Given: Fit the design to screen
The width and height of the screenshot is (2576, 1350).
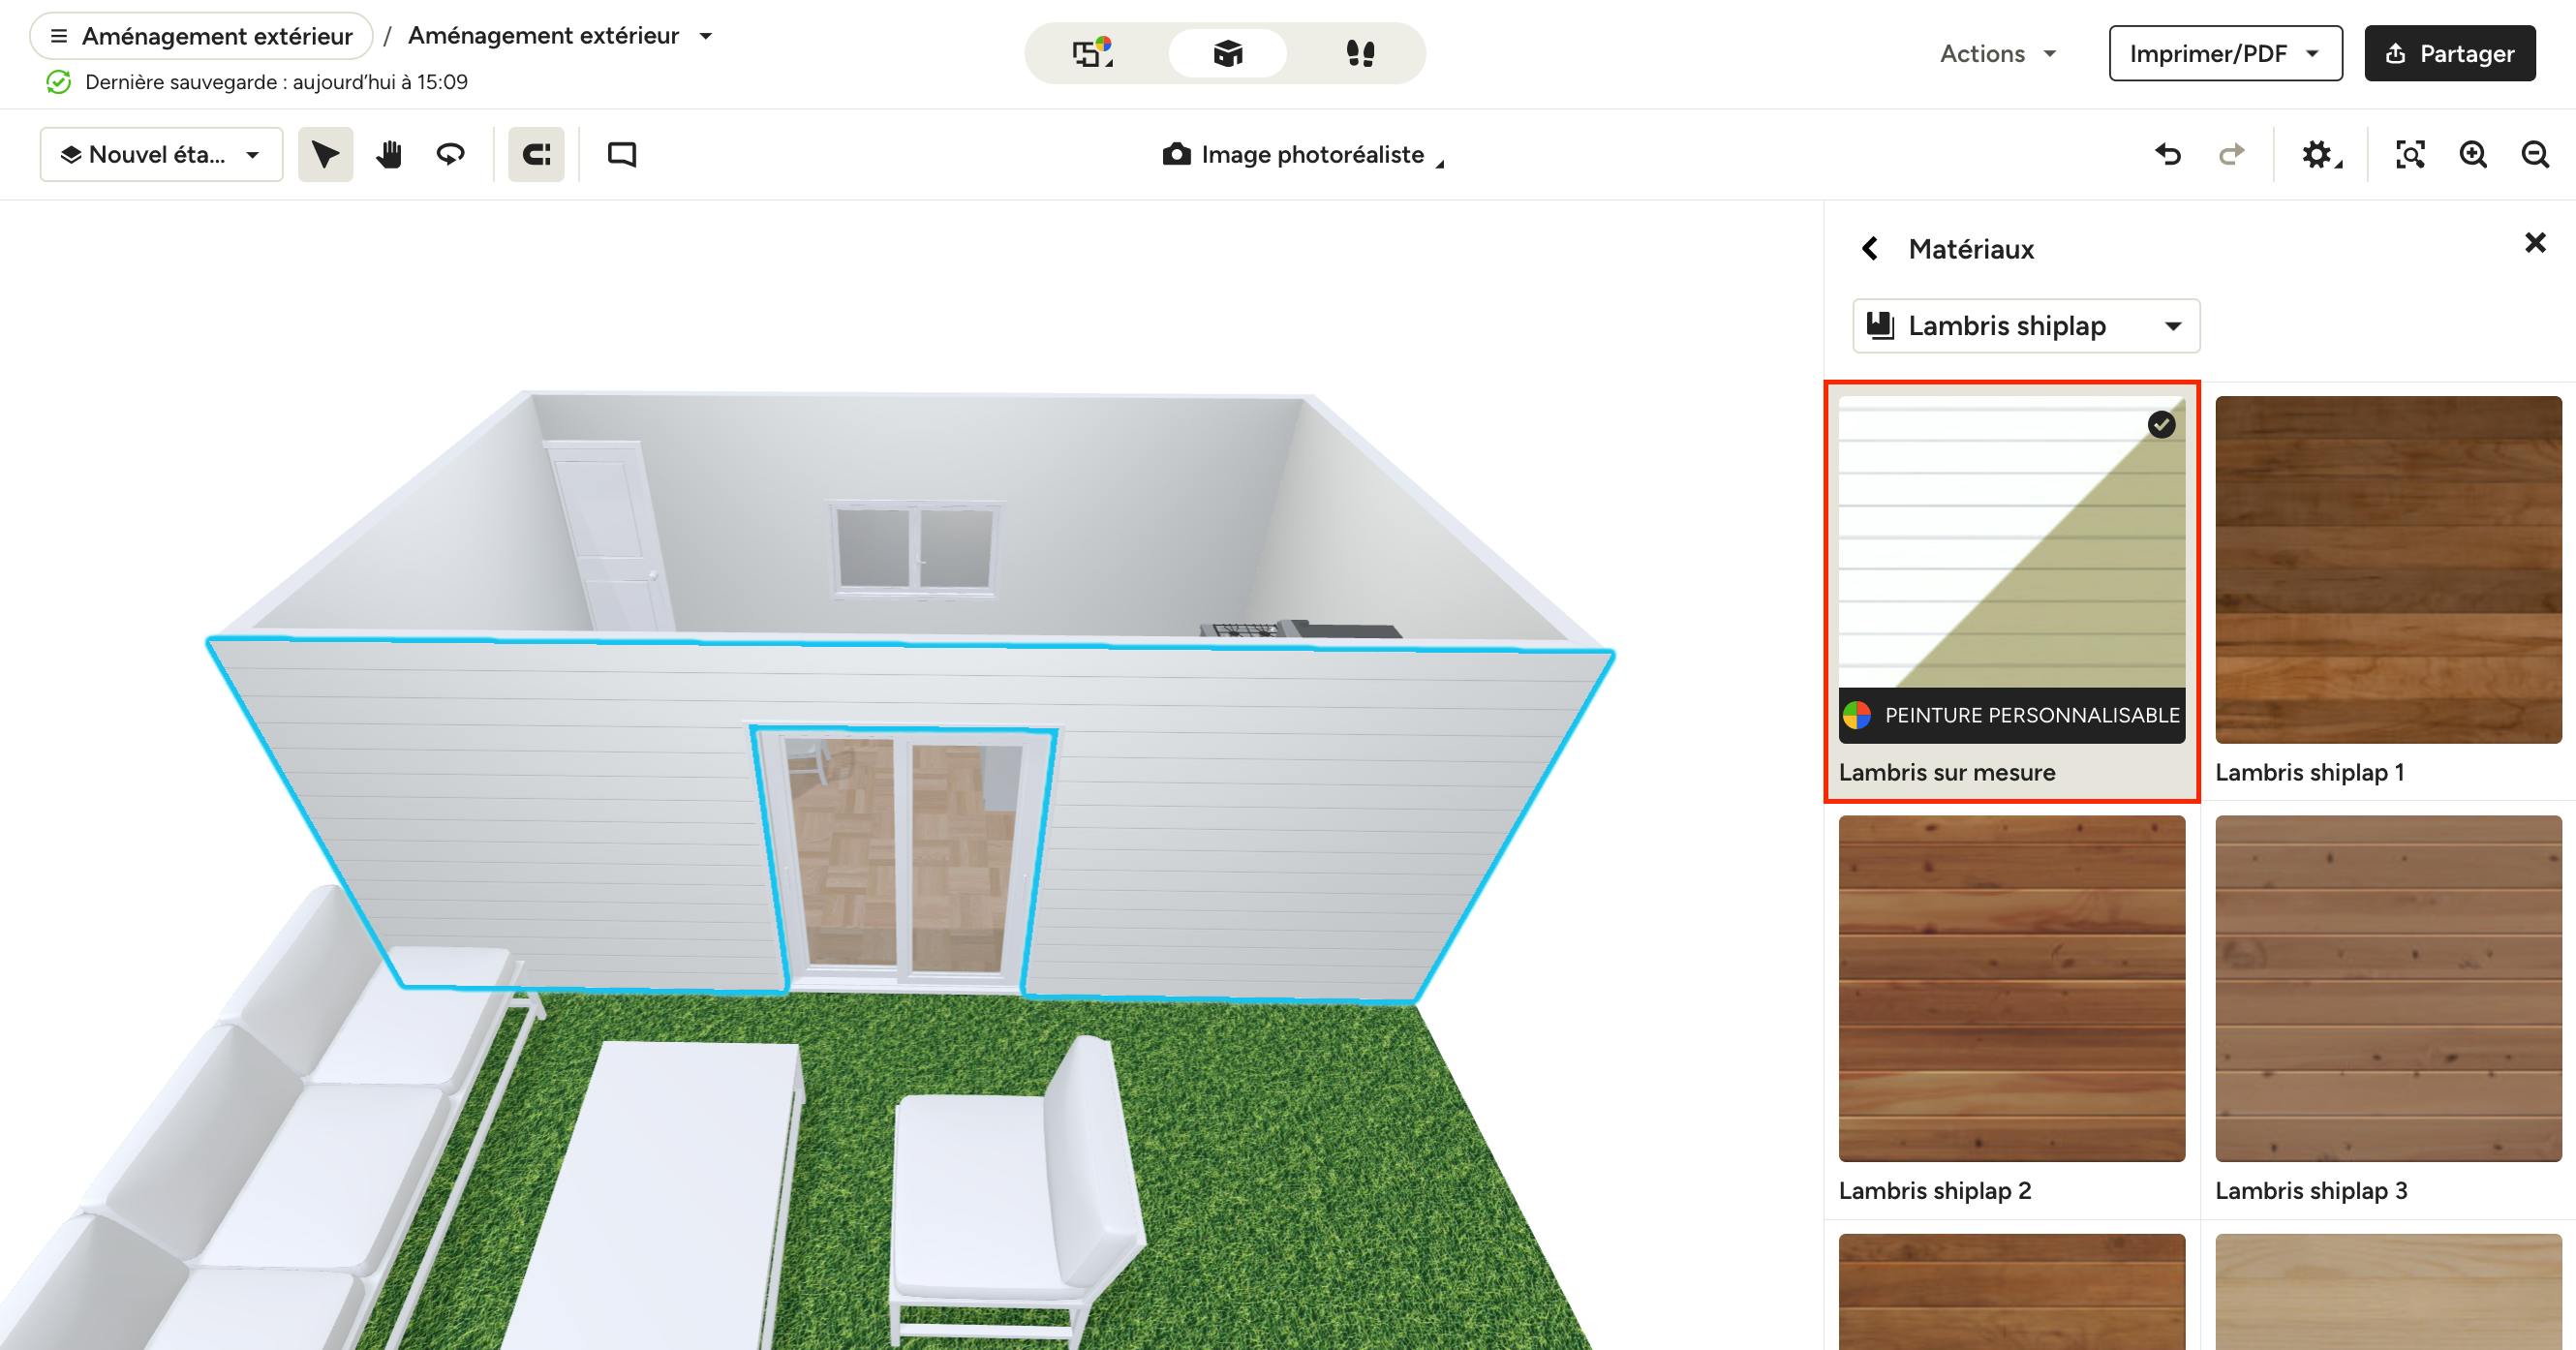Looking at the screenshot, I should click(2410, 154).
